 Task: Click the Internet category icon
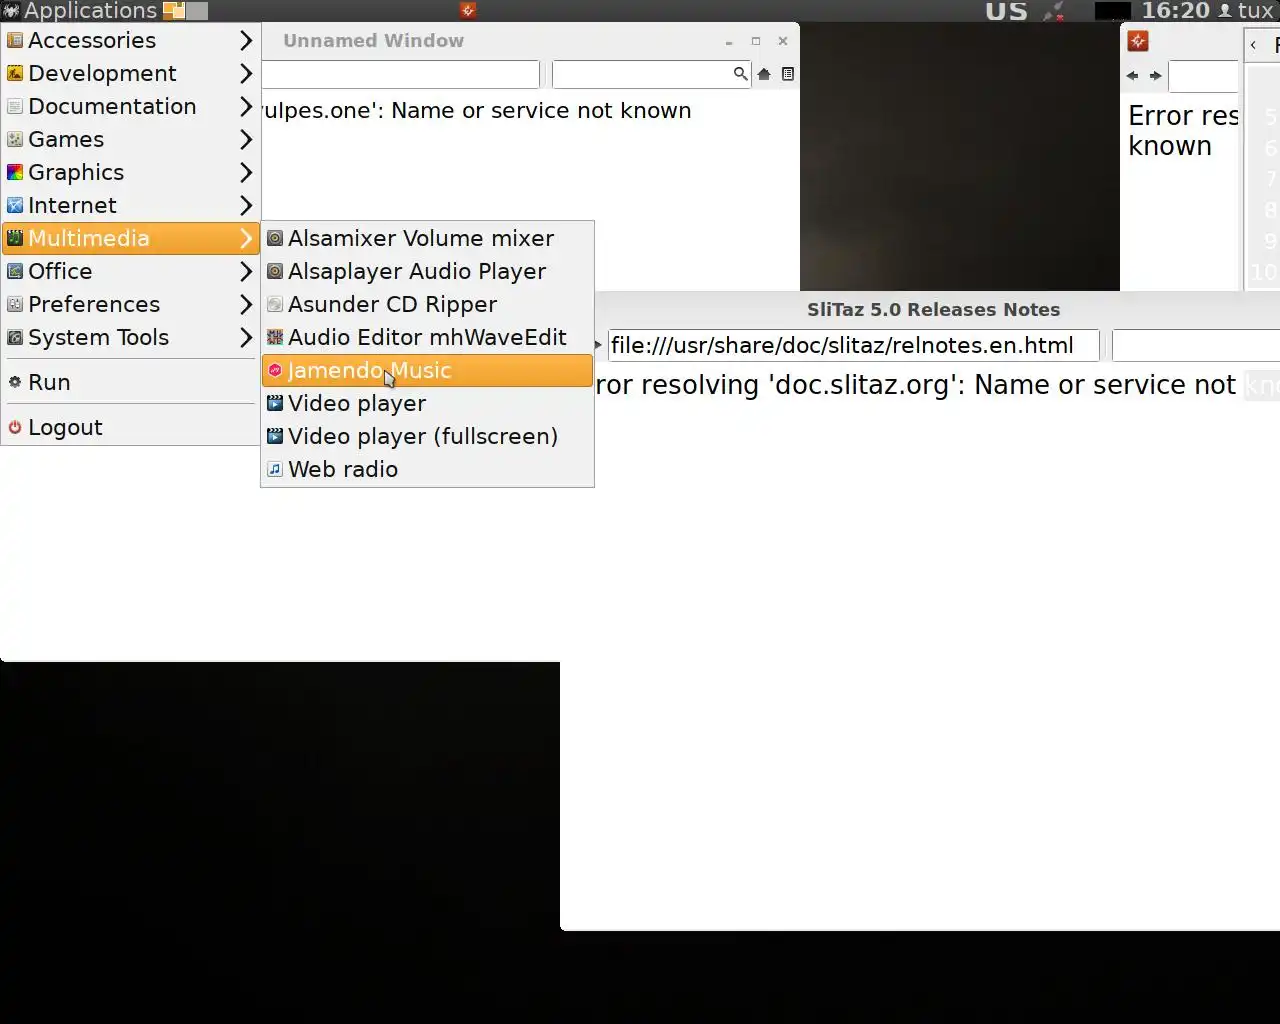click(15, 206)
